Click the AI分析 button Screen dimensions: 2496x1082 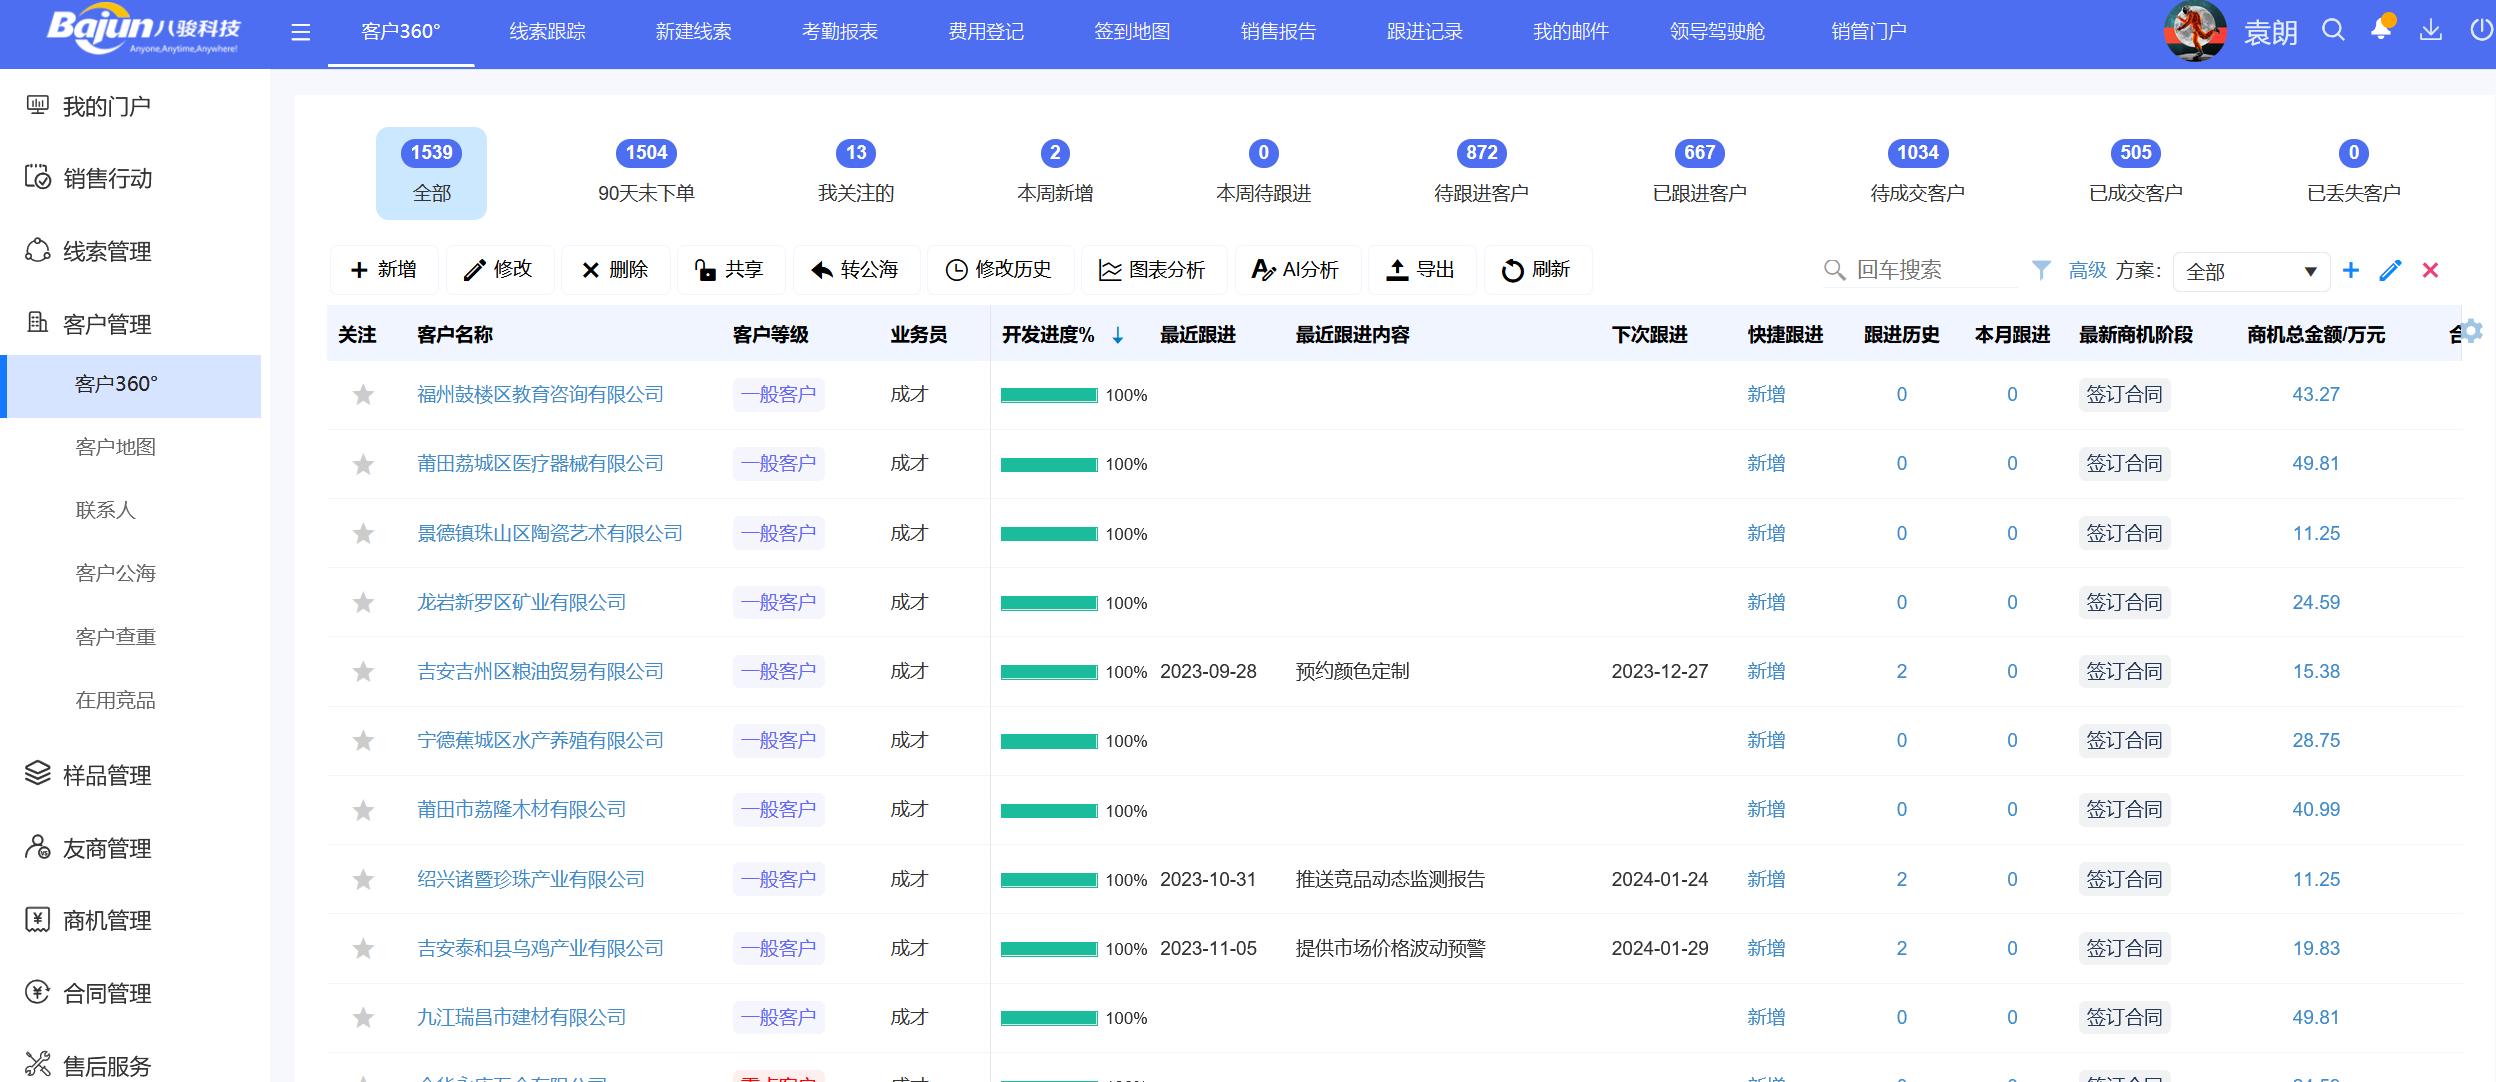click(x=1296, y=270)
